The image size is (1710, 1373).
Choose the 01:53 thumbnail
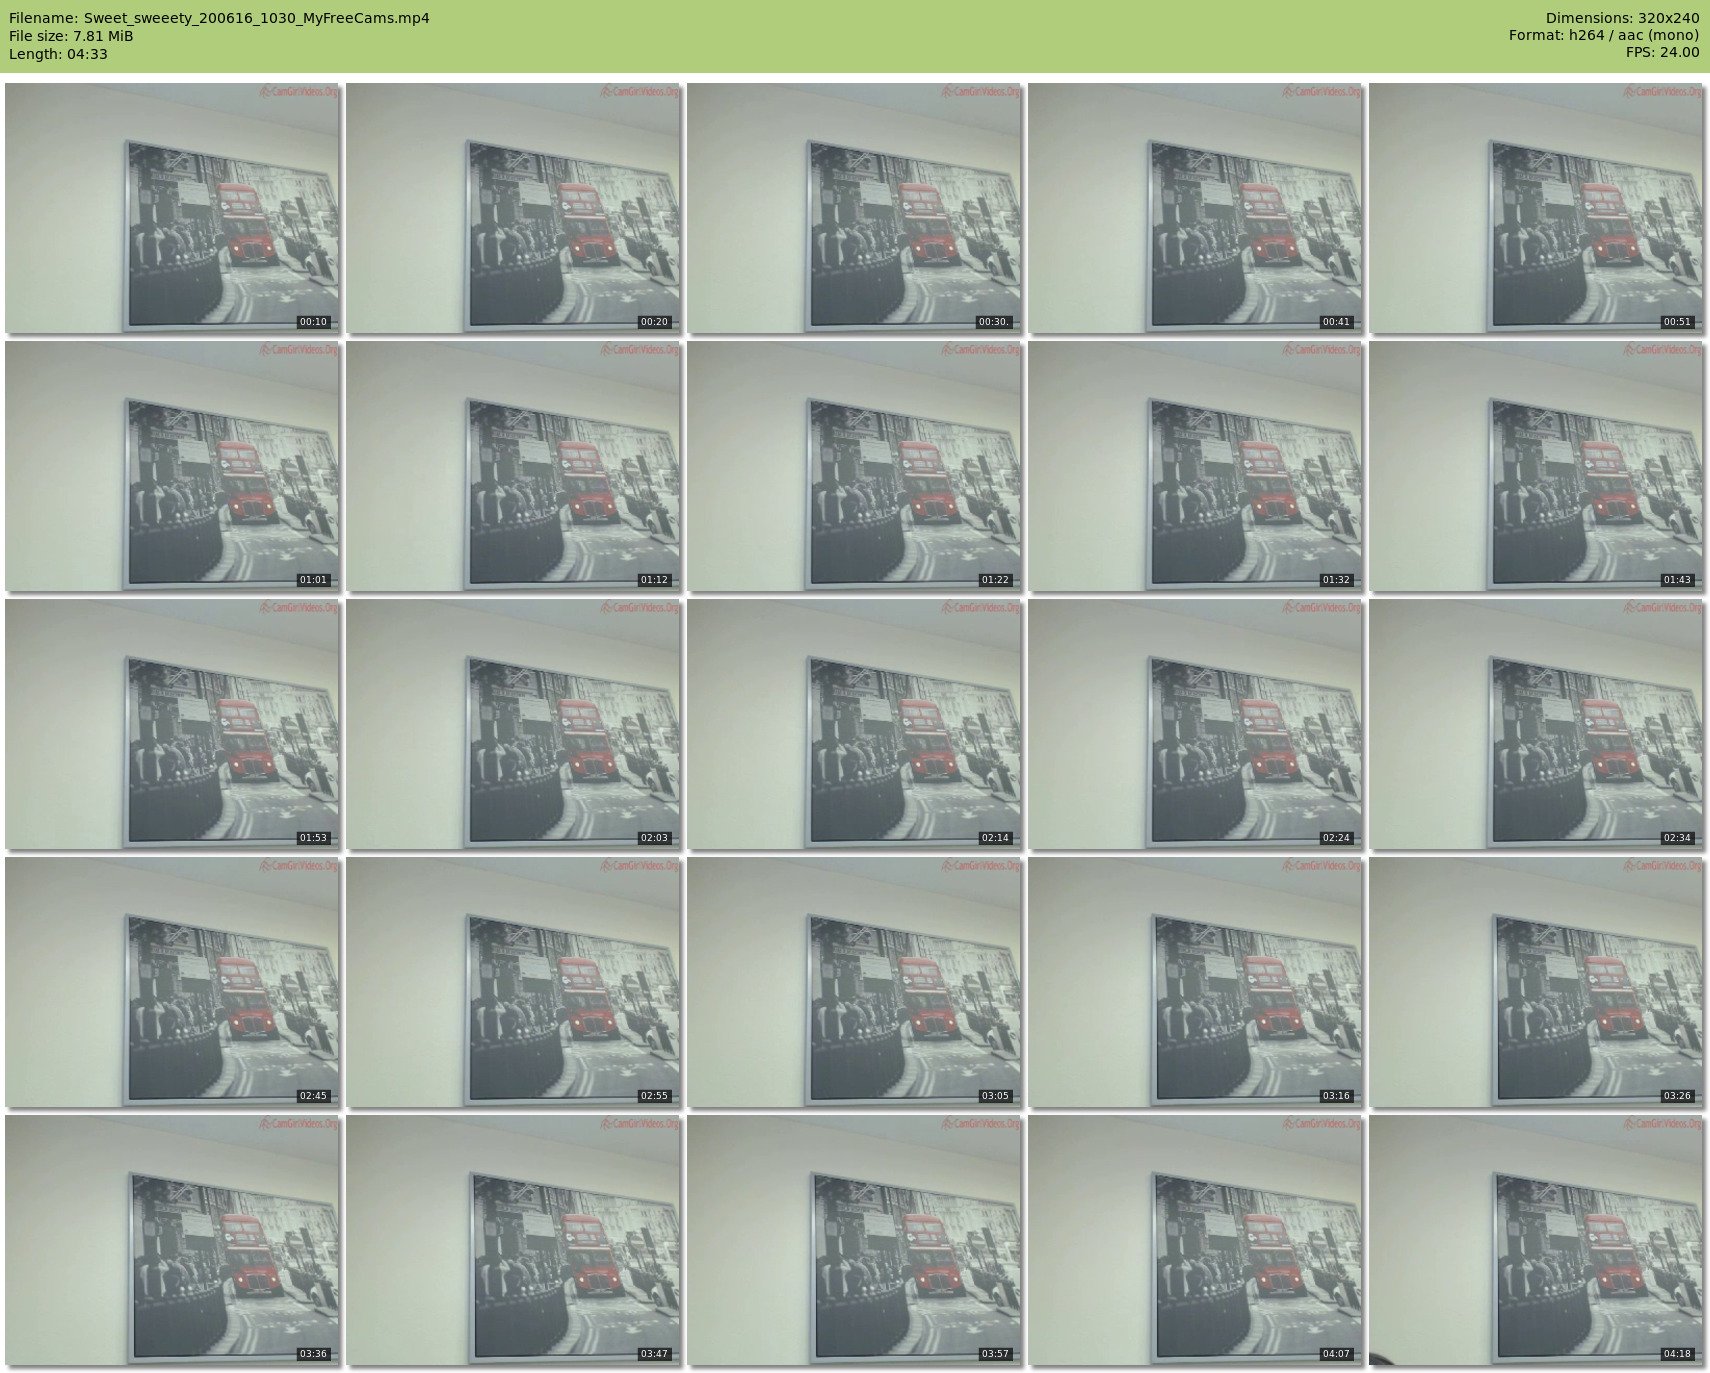click(x=172, y=724)
